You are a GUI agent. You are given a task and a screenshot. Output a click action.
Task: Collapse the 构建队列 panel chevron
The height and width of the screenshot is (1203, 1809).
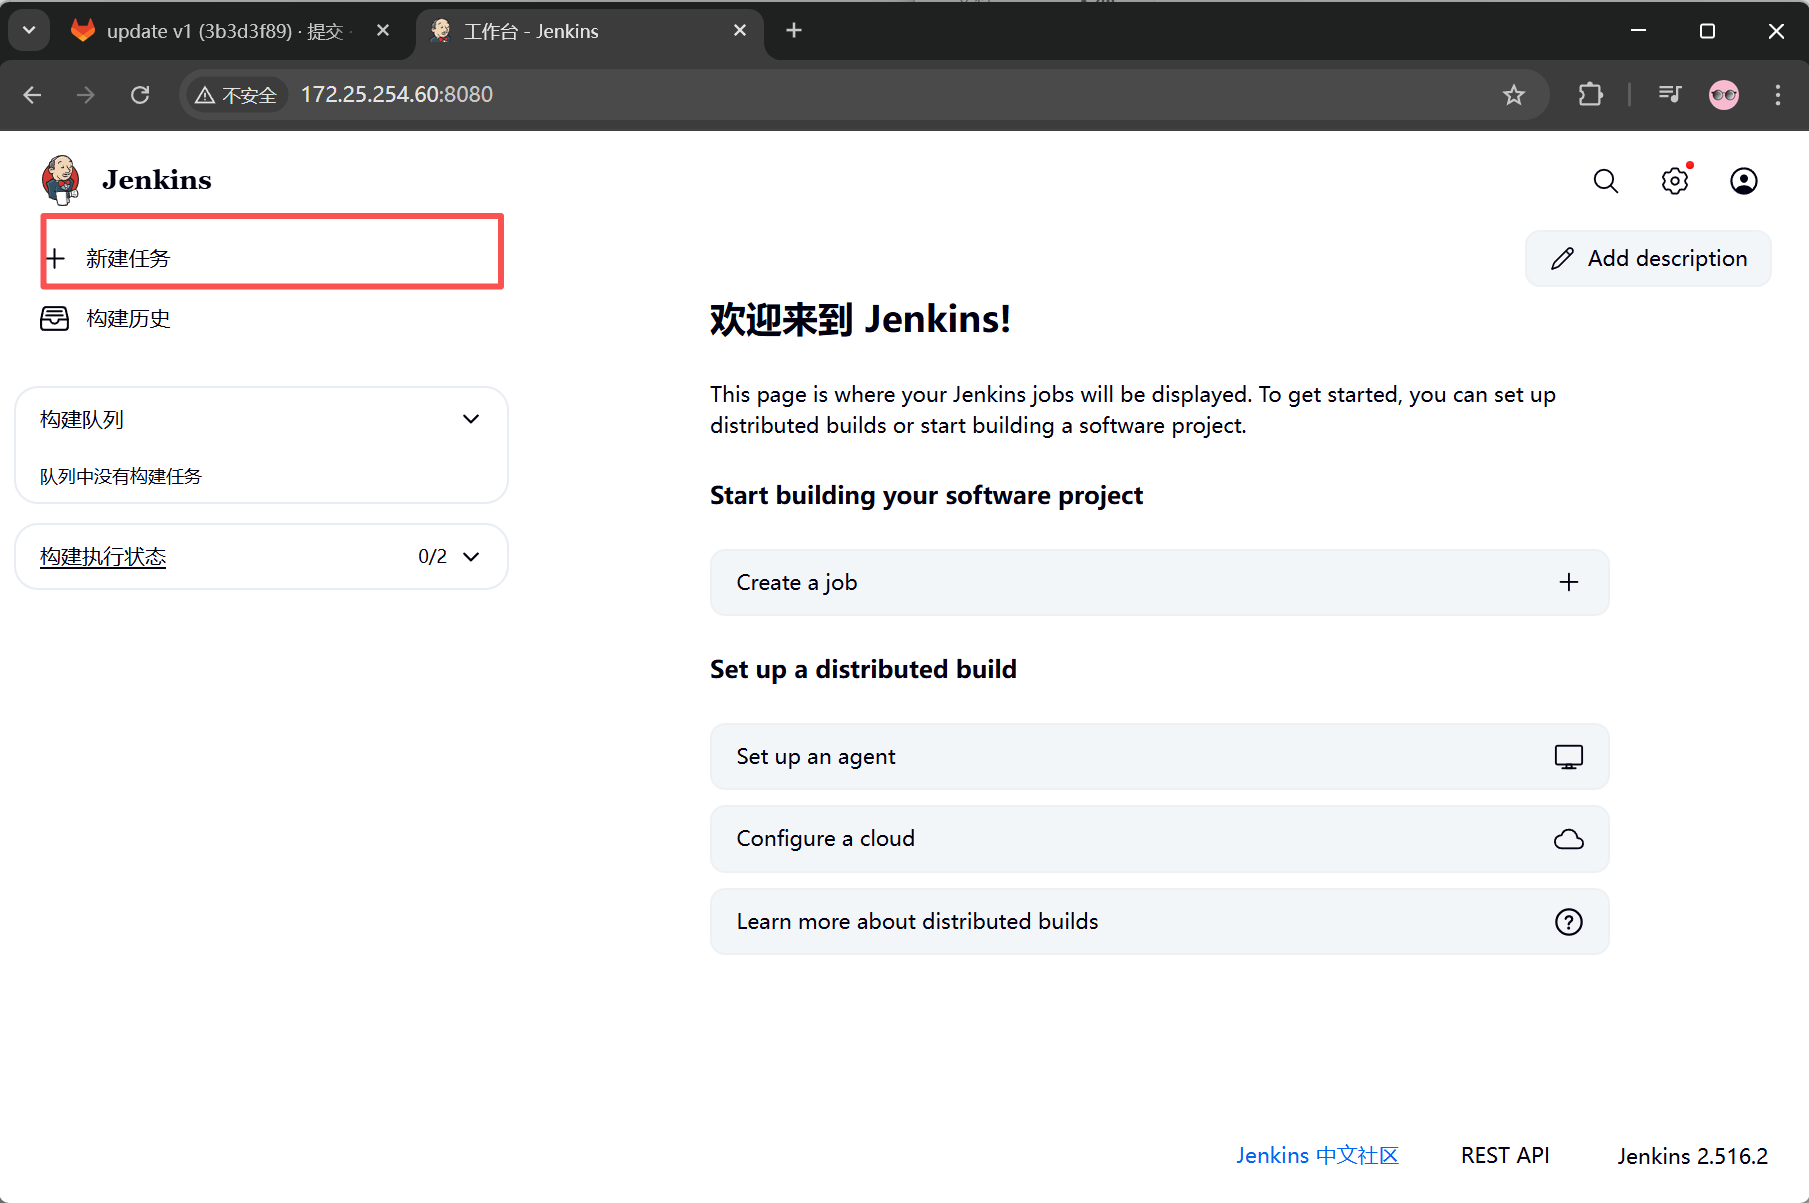[x=471, y=419]
